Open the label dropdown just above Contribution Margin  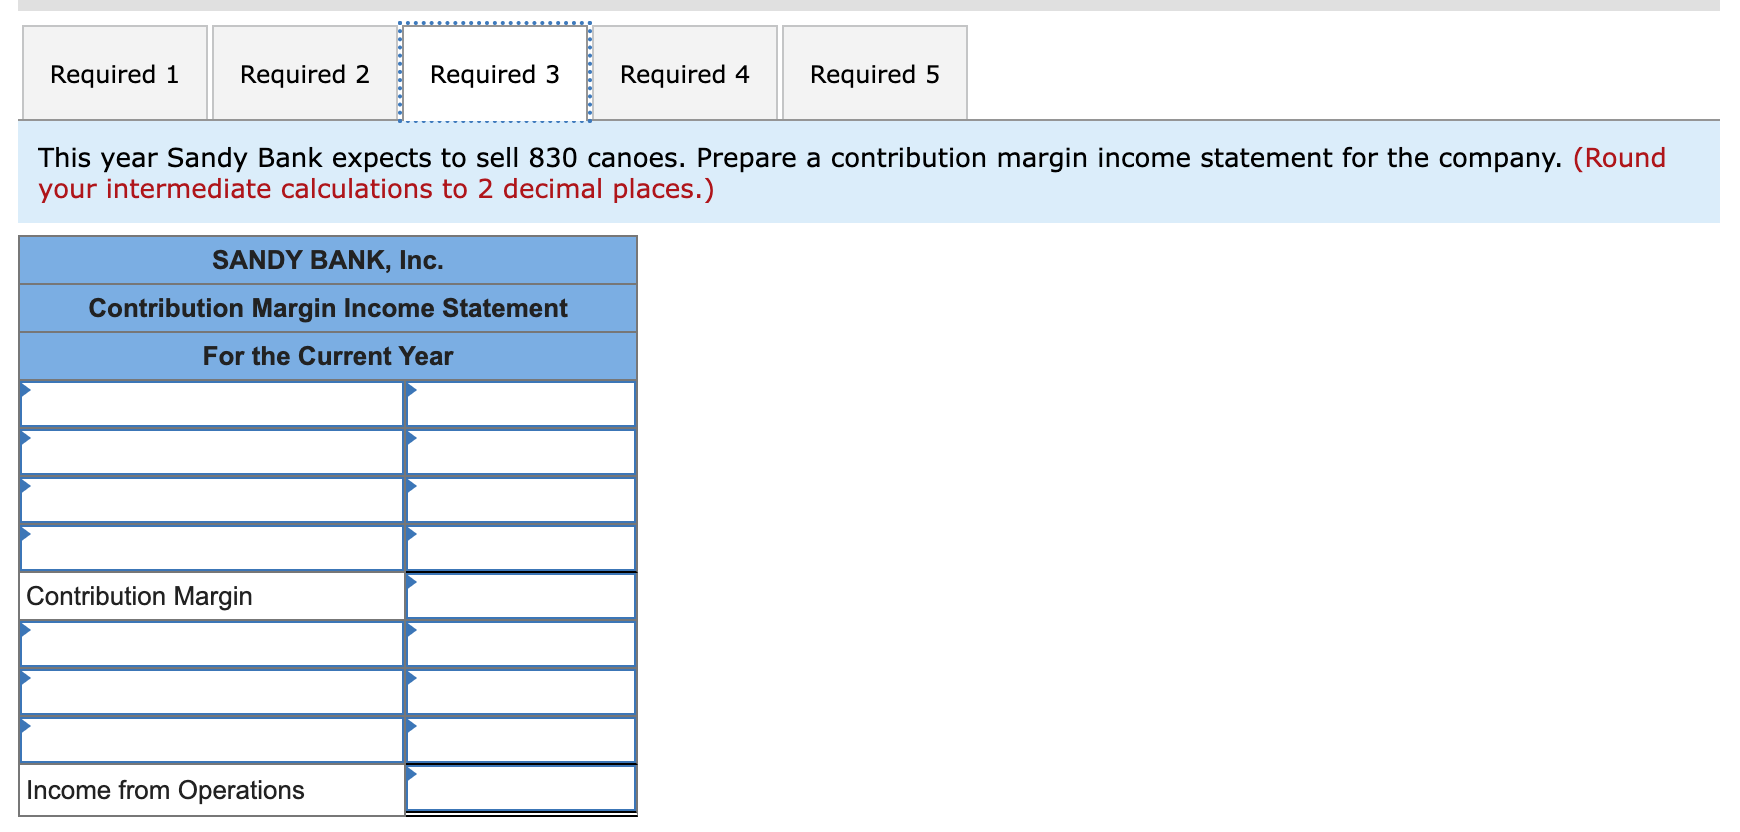click(212, 547)
